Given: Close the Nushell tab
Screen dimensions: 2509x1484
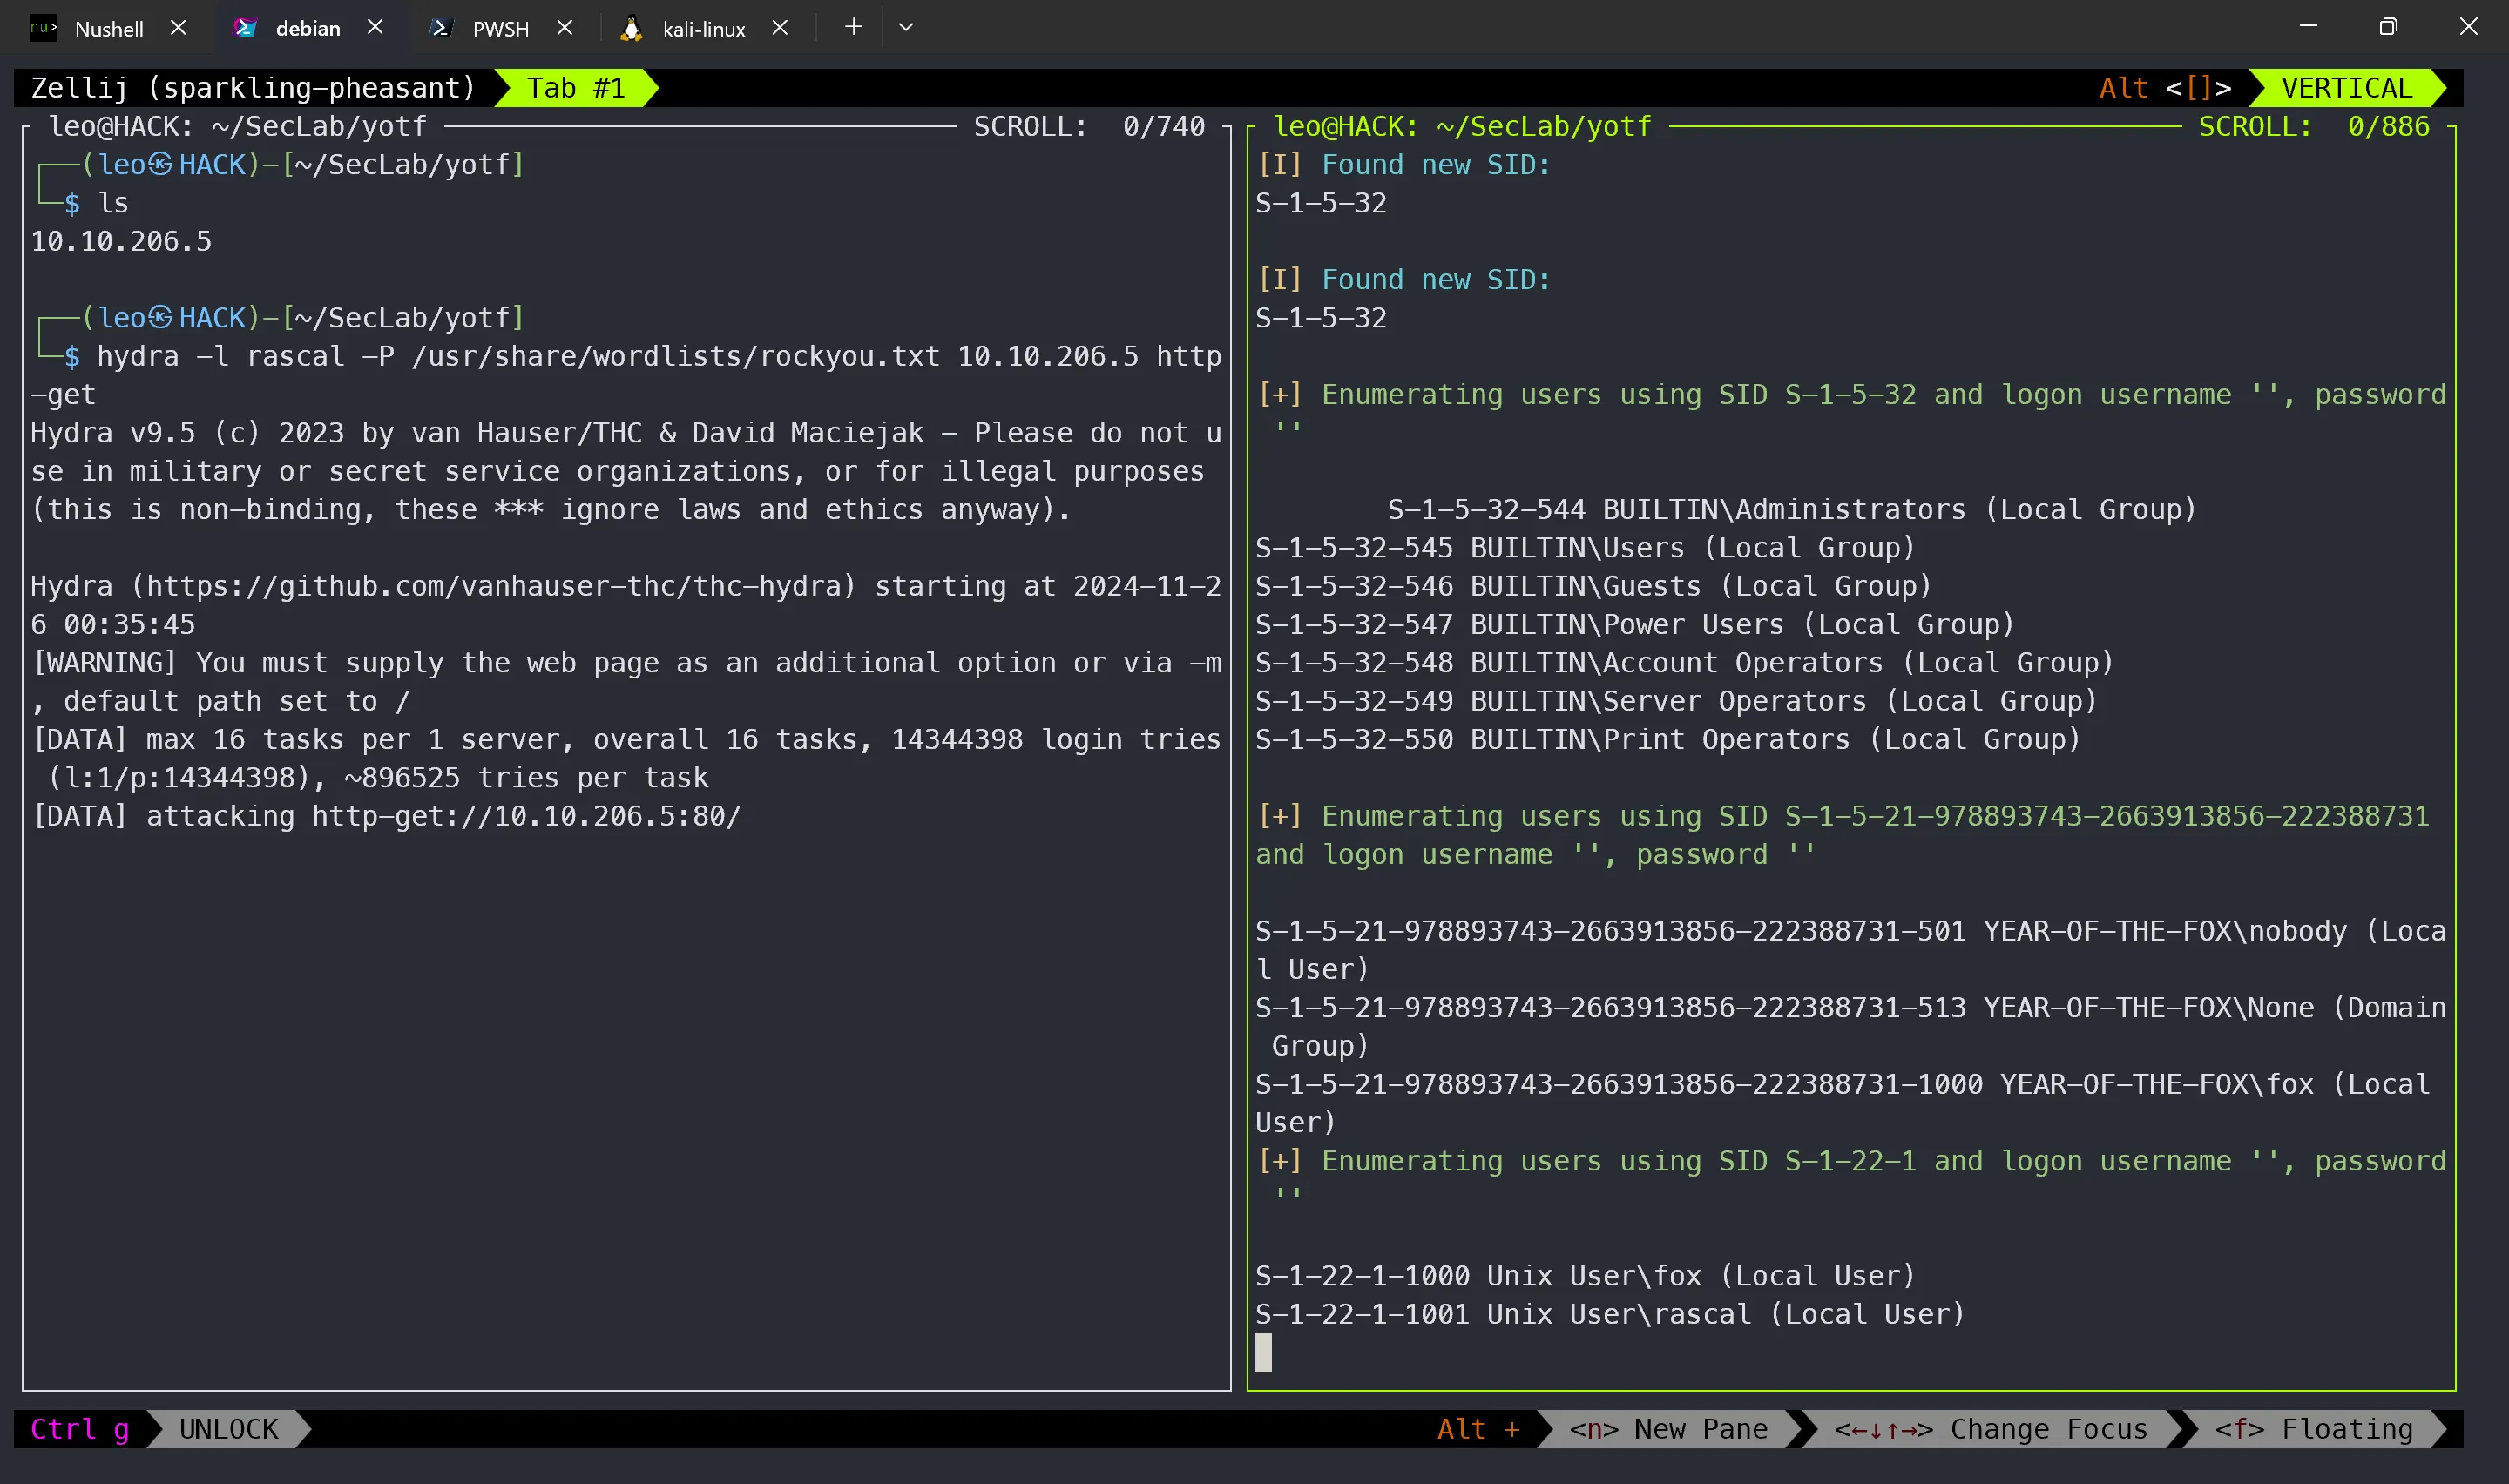Looking at the screenshot, I should pyautogui.click(x=178, y=28).
